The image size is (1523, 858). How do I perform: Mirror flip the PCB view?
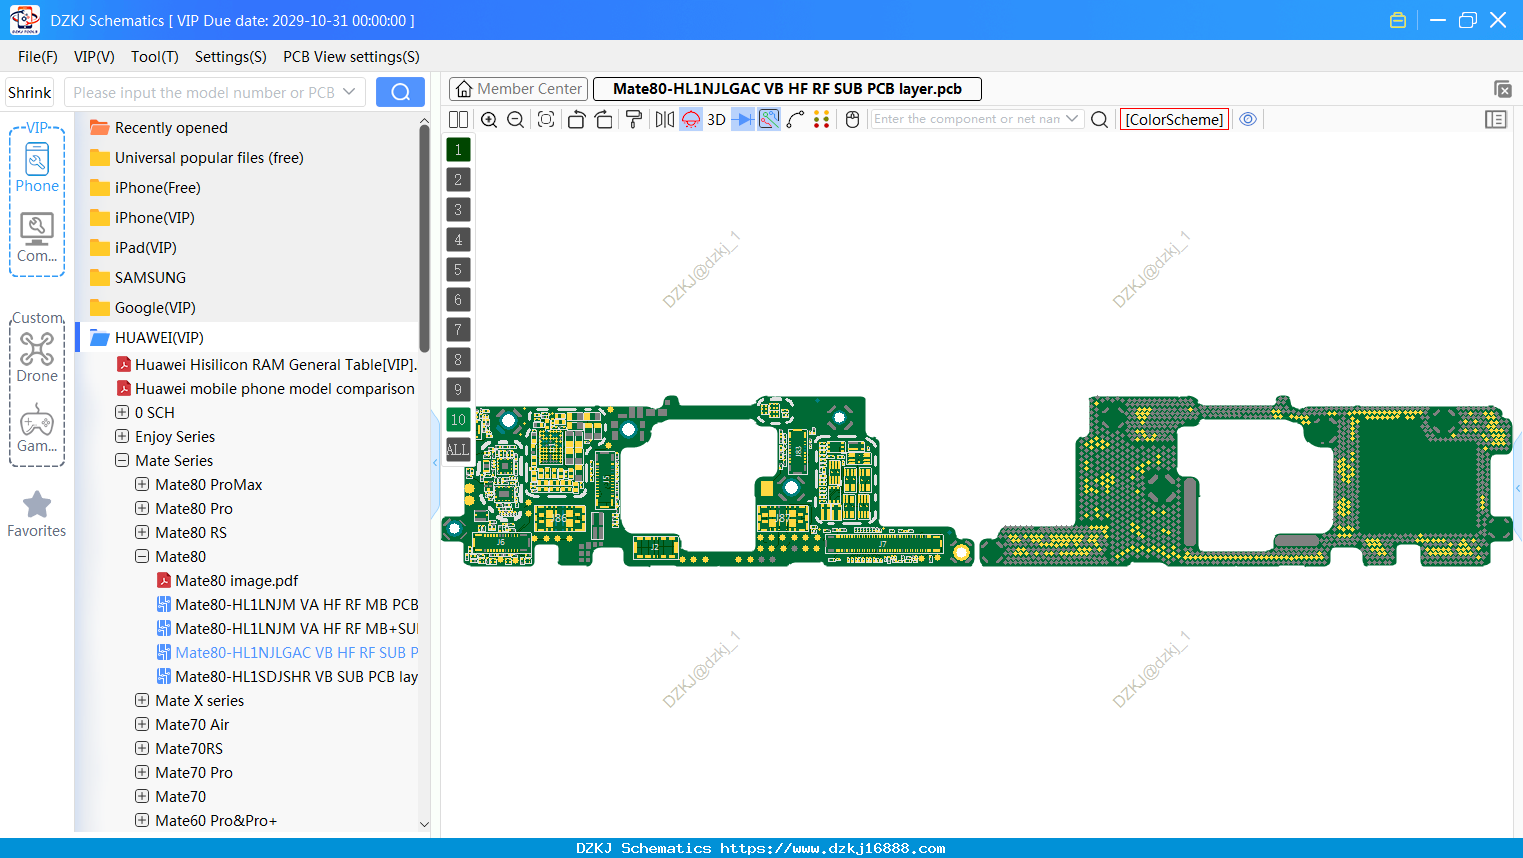(665, 119)
